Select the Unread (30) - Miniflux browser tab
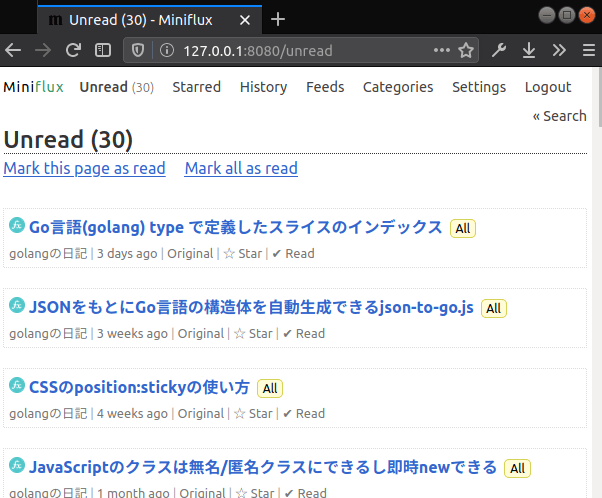This screenshot has height=498, width=602. 150,20
